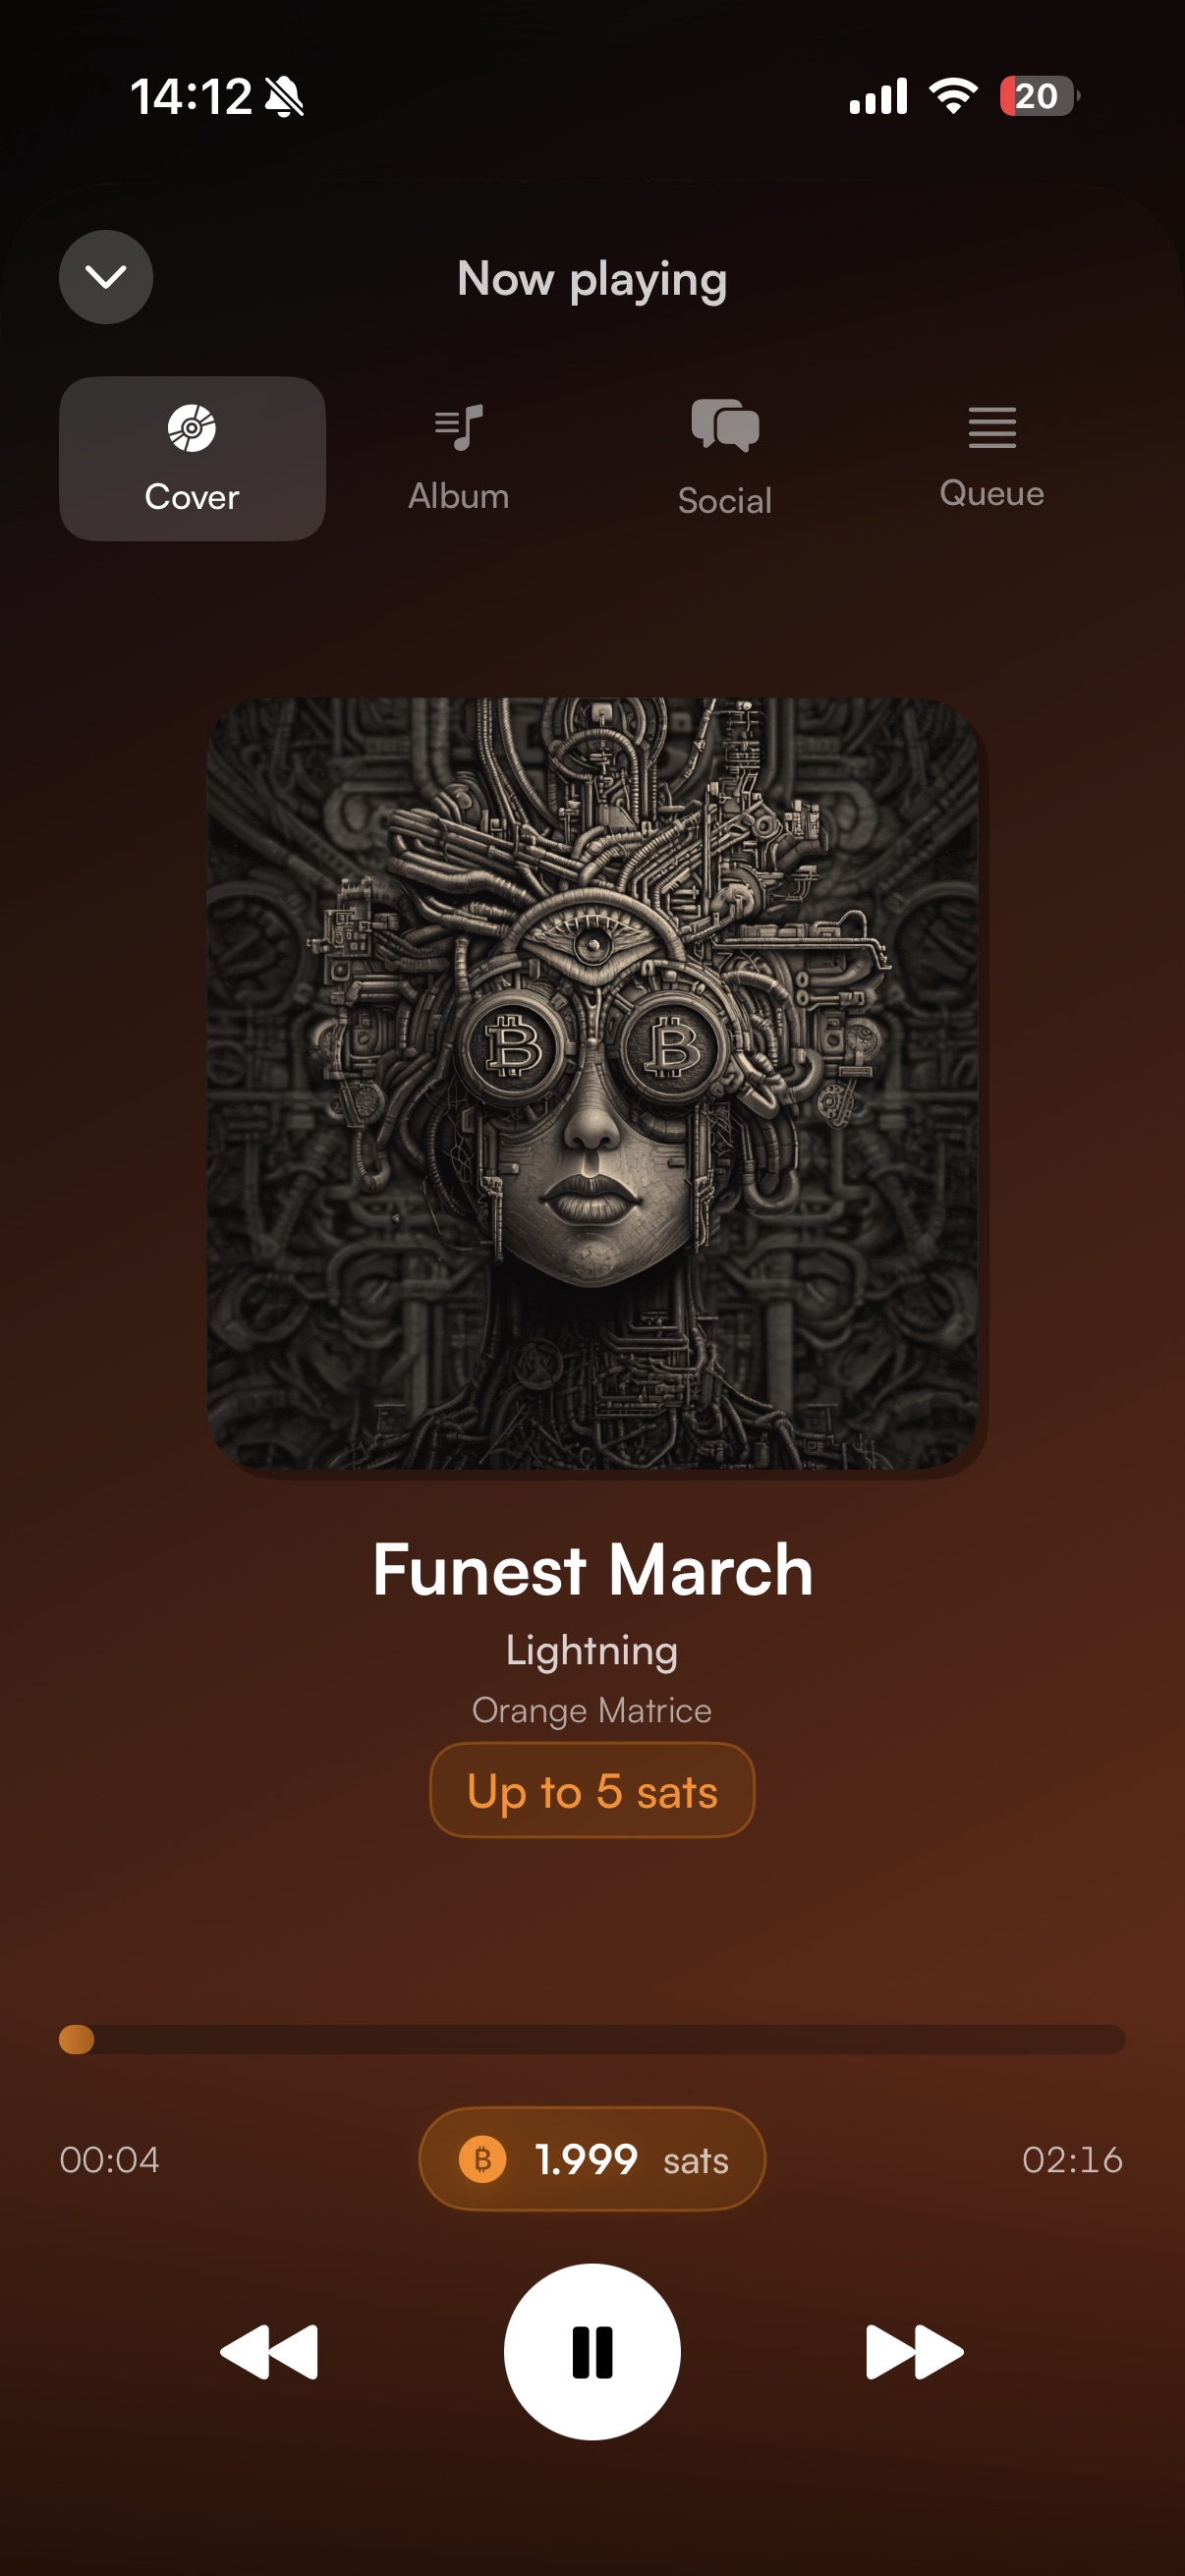This screenshot has width=1185, height=2576.
Task: Show the Queue tab
Action: pyautogui.click(x=992, y=459)
